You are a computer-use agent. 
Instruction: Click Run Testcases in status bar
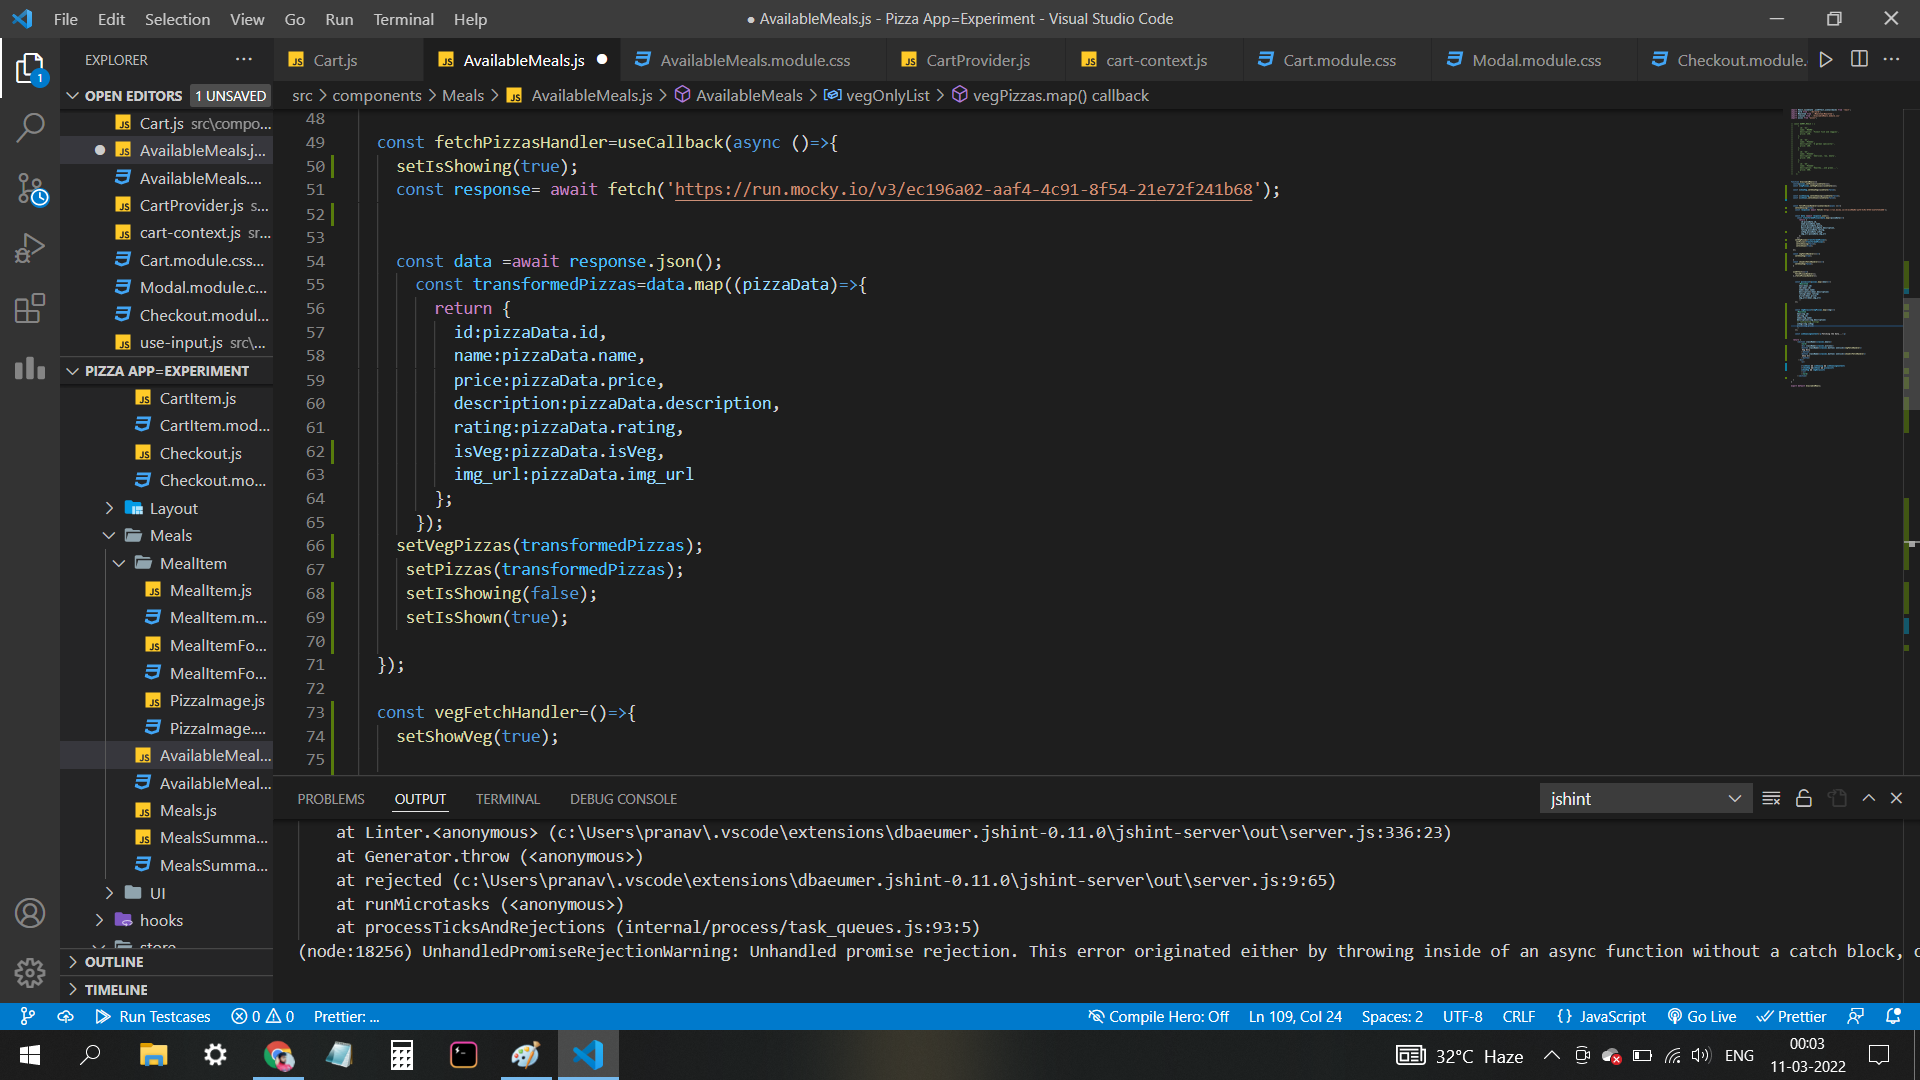(x=153, y=1016)
